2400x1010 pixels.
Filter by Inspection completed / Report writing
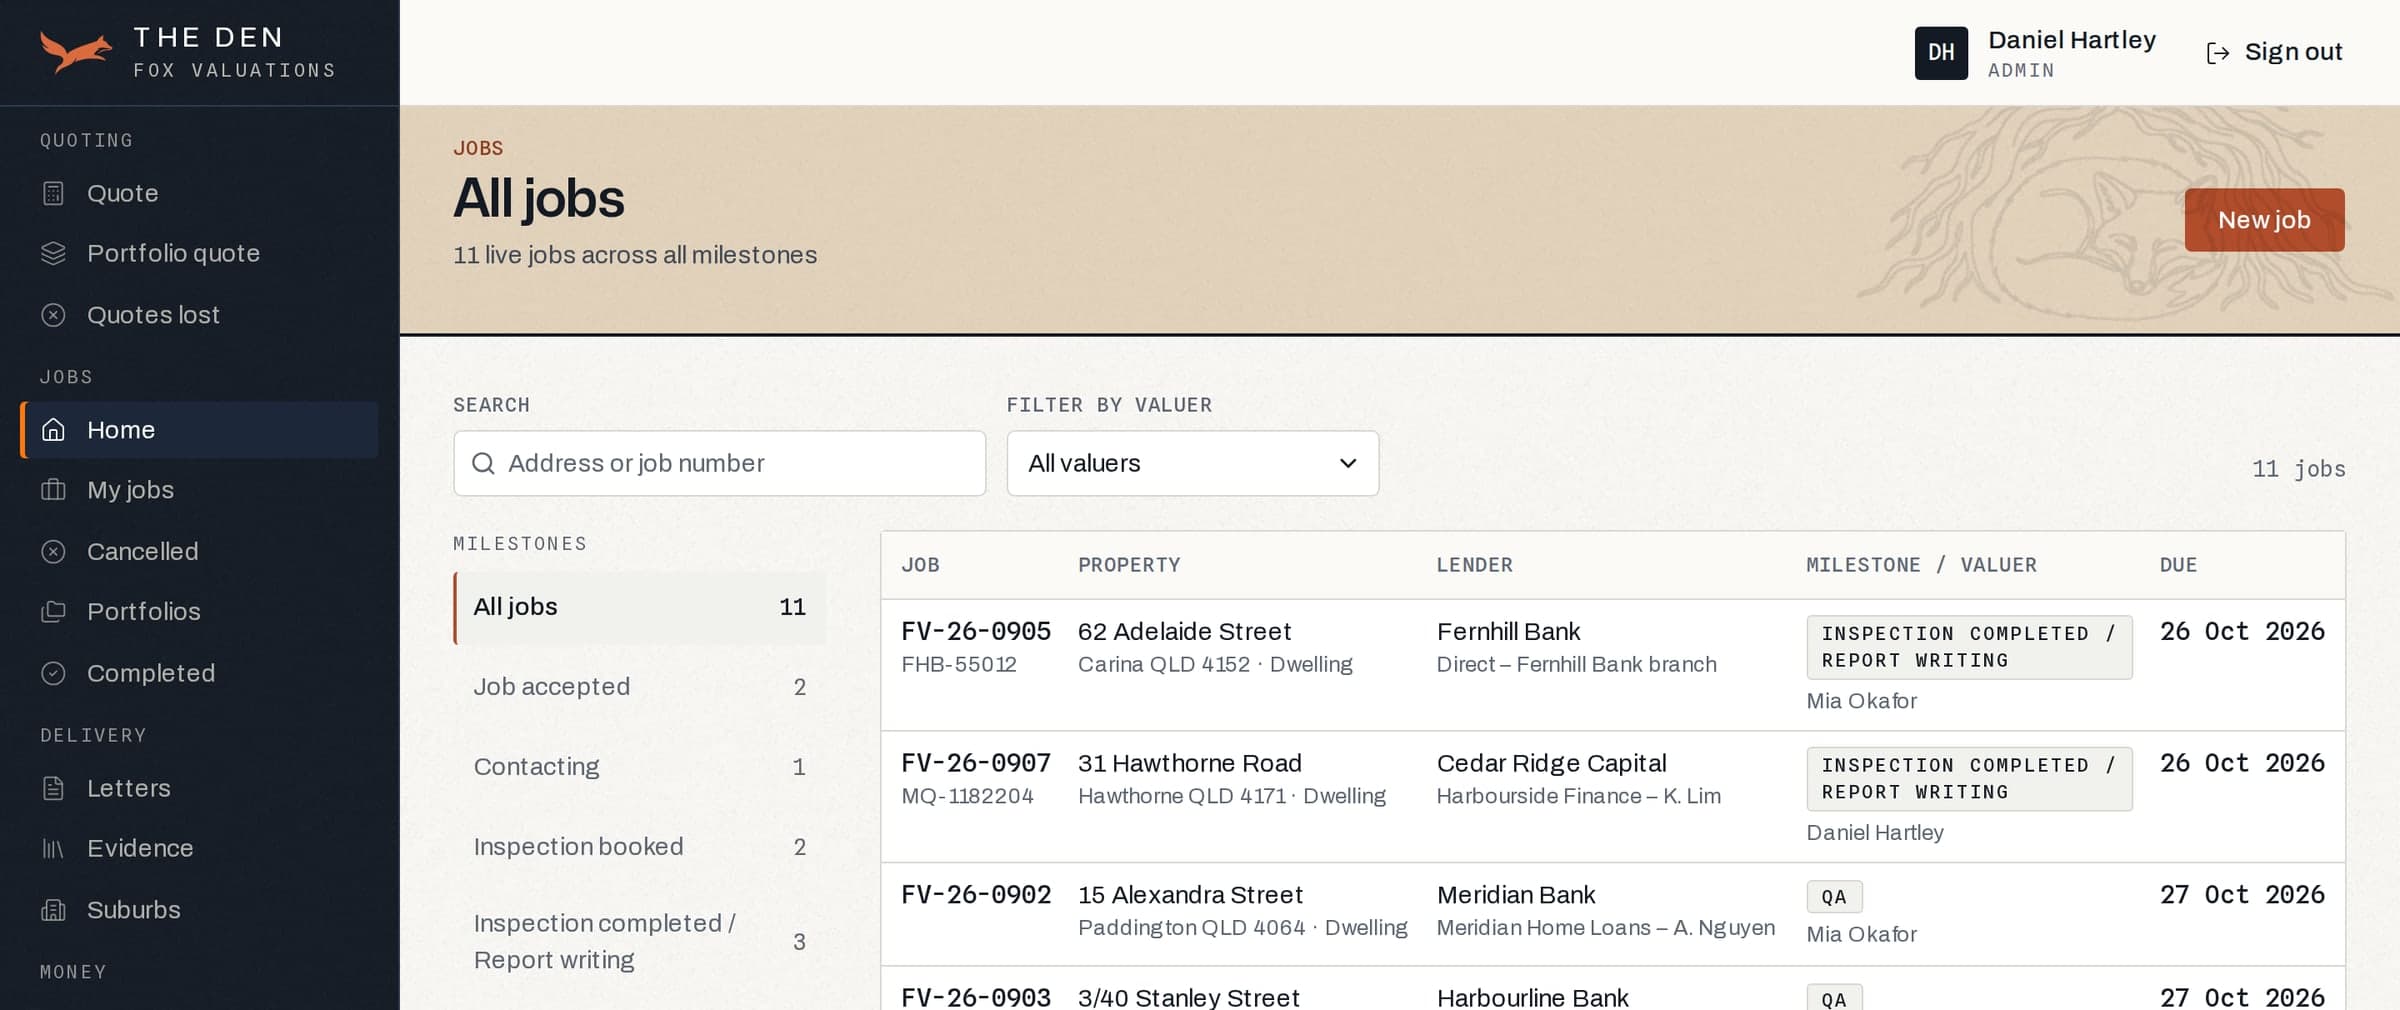(640, 941)
